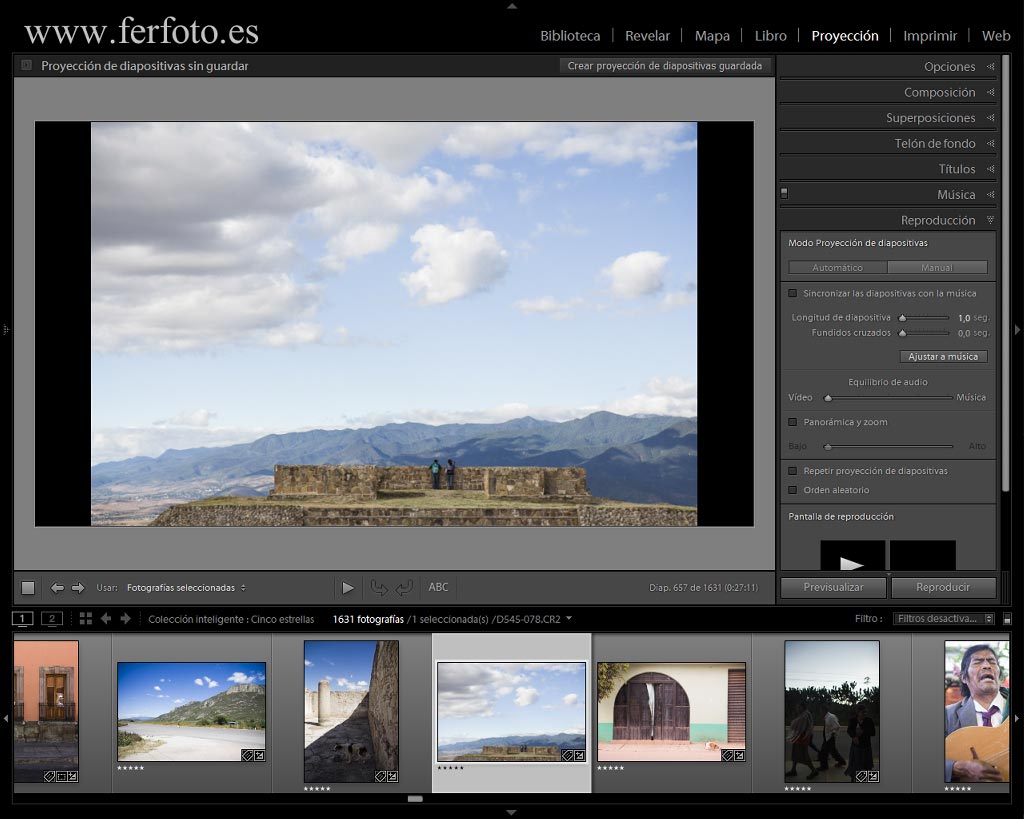The width and height of the screenshot is (1024, 819).
Task: Click Crear proyección de diapositivas guardada
Action: click(665, 65)
